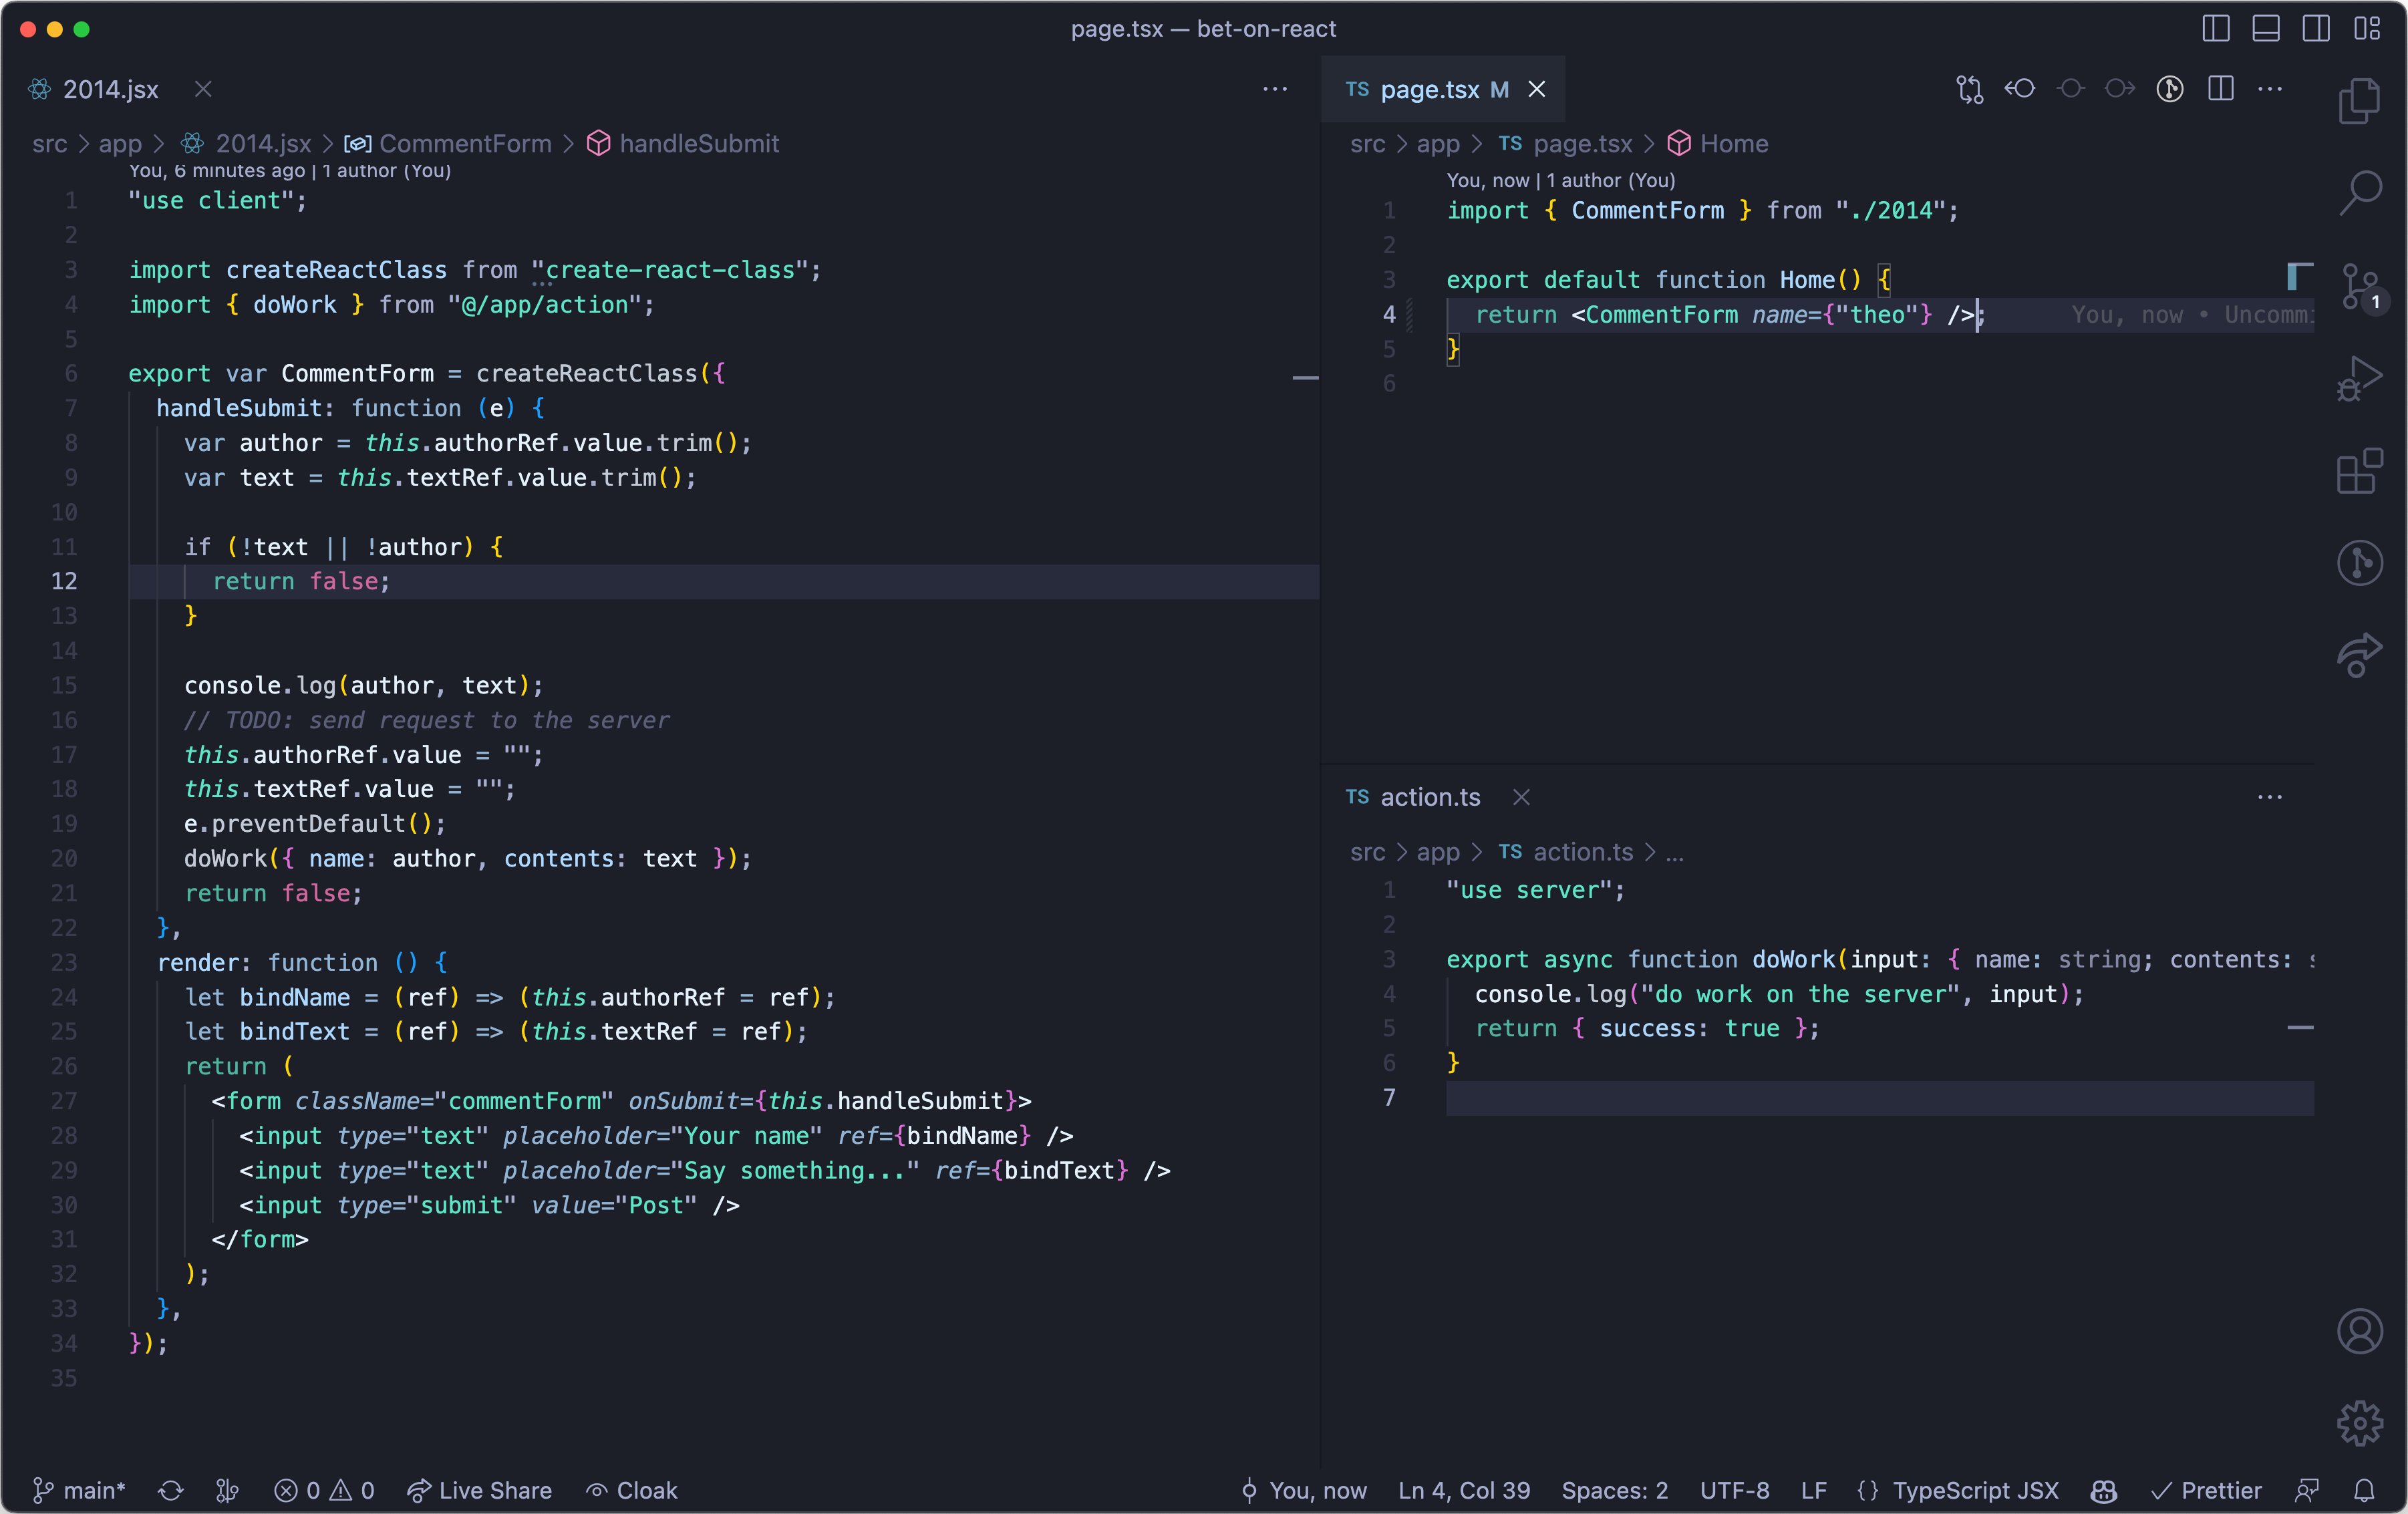Screen dimensions: 2408x1514
Task: Open Source Control view with badge 1
Action: tap(2362, 287)
